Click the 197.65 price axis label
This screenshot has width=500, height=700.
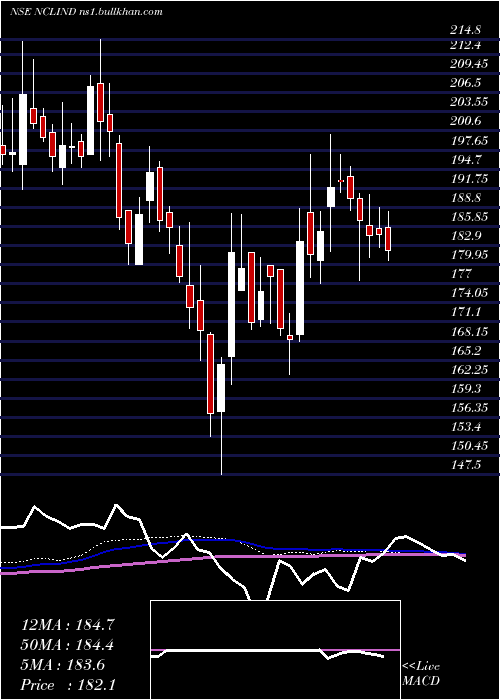pos(469,141)
